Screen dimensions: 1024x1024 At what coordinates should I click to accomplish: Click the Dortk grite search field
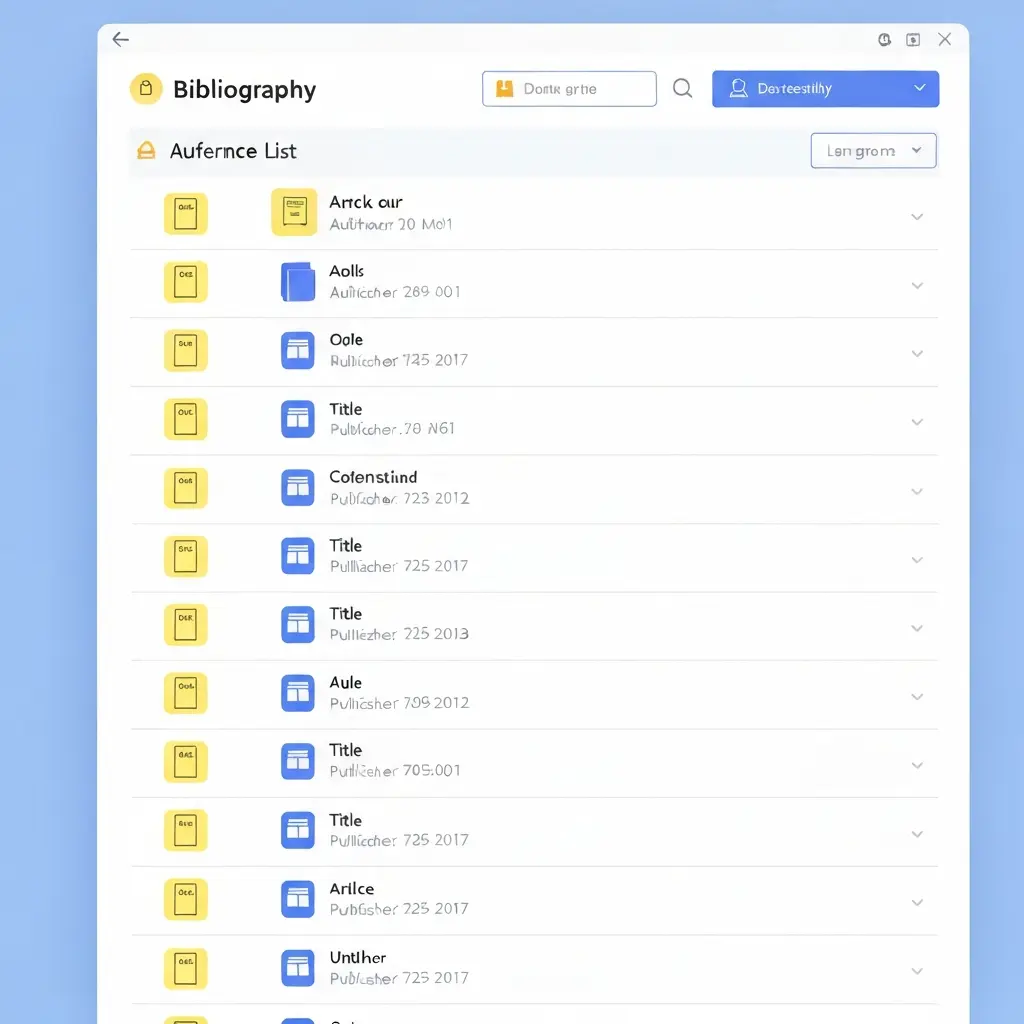[x=569, y=89]
